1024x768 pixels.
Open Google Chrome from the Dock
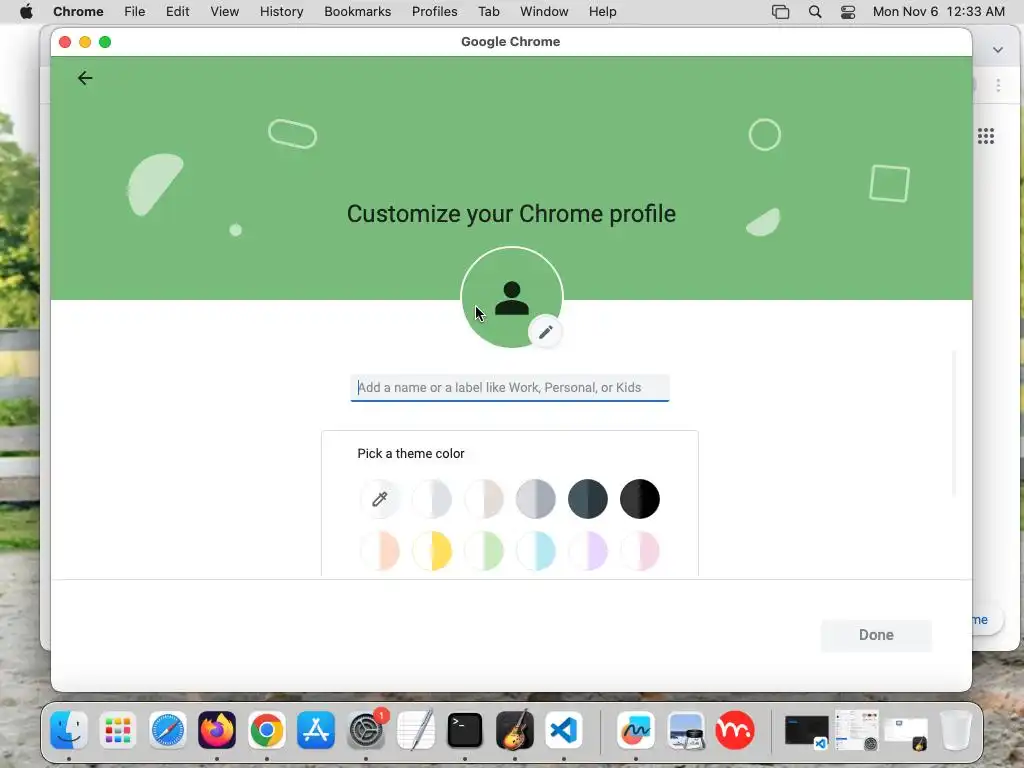pyautogui.click(x=266, y=729)
